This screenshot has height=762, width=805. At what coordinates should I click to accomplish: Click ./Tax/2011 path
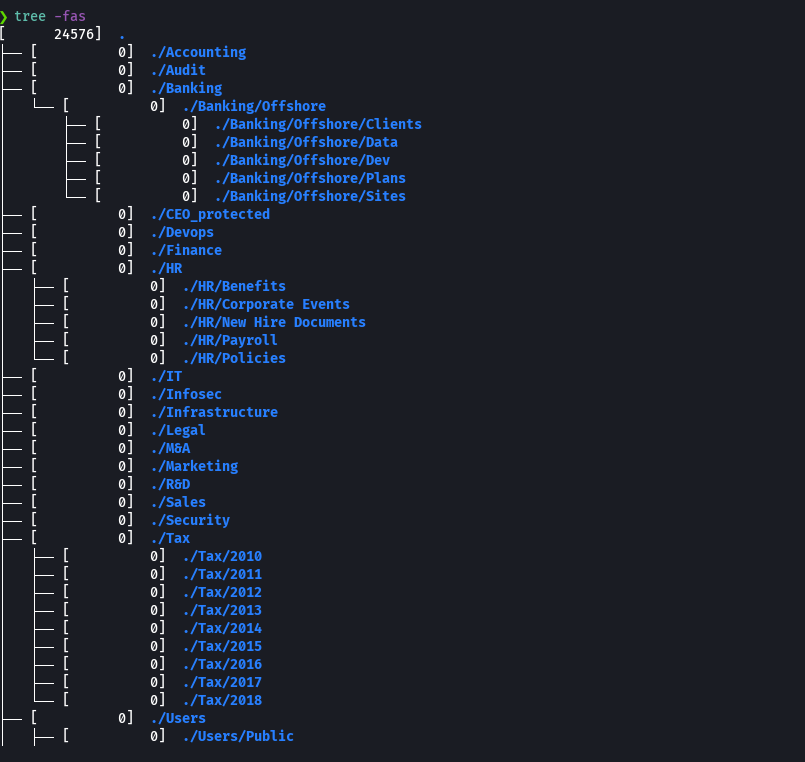222,574
